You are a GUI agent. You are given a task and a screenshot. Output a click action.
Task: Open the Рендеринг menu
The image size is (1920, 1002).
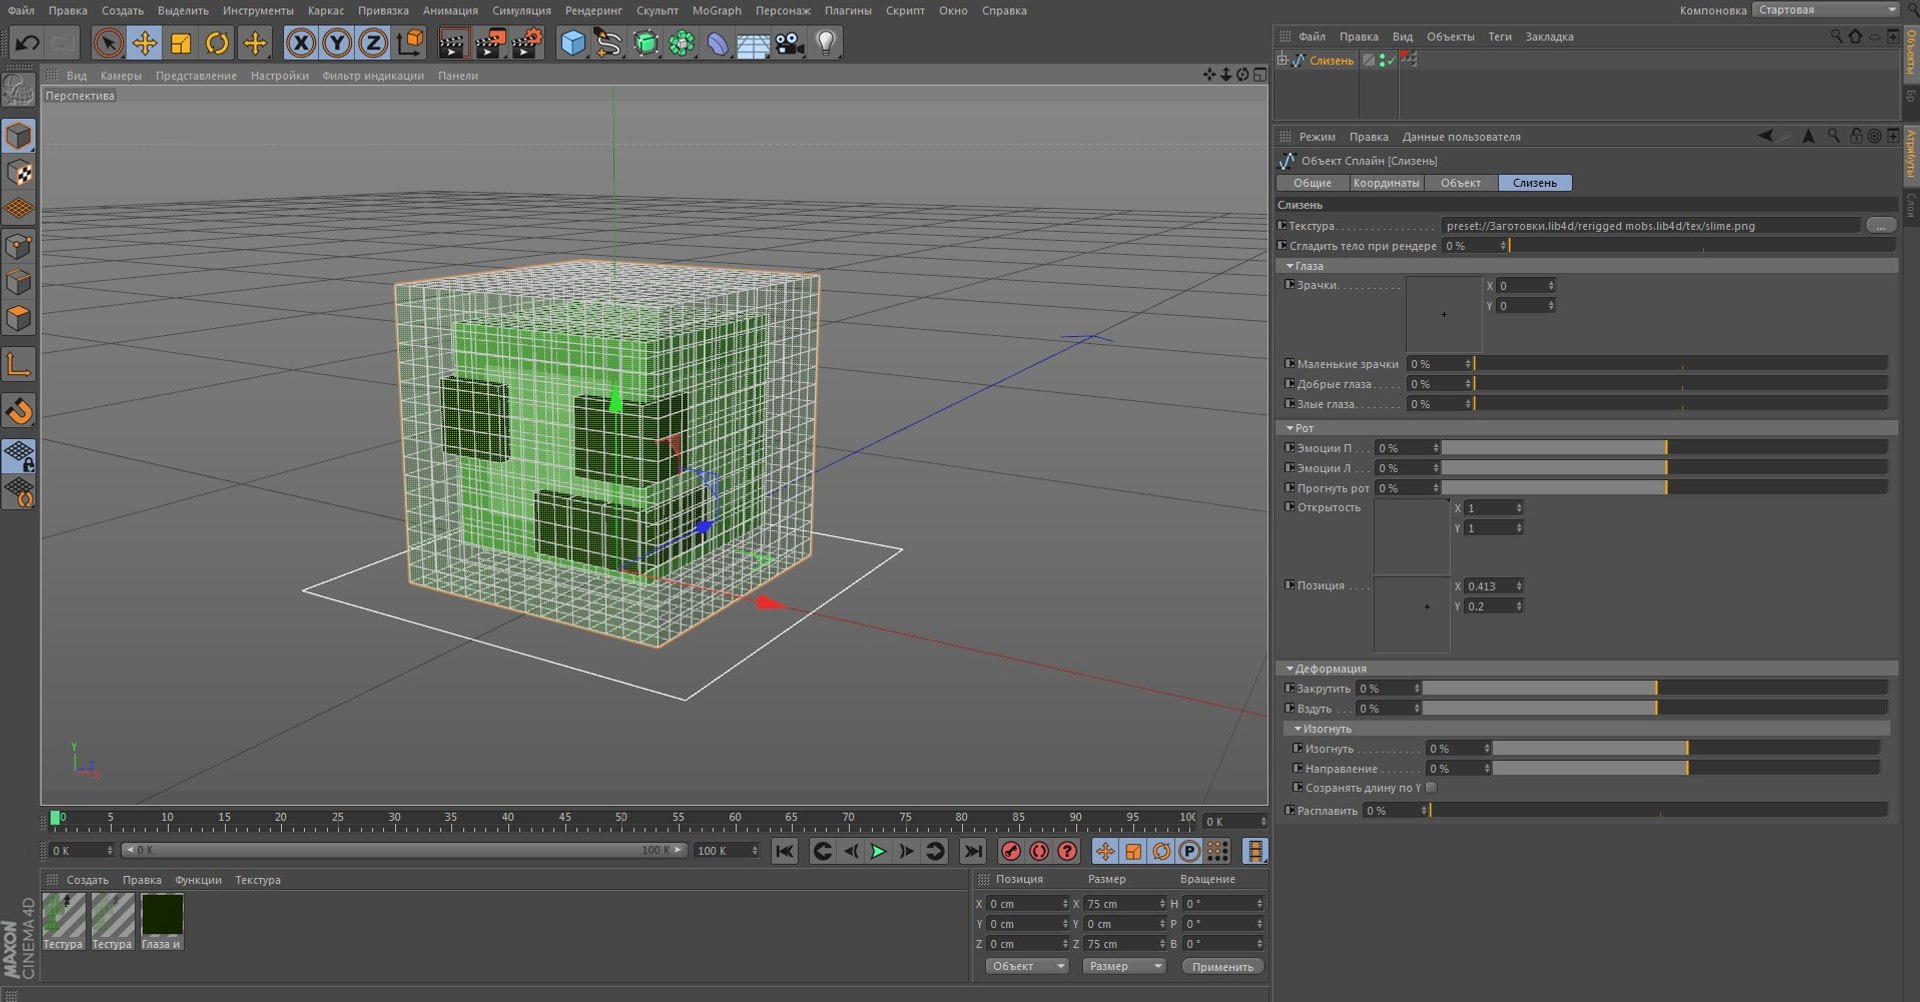(593, 11)
